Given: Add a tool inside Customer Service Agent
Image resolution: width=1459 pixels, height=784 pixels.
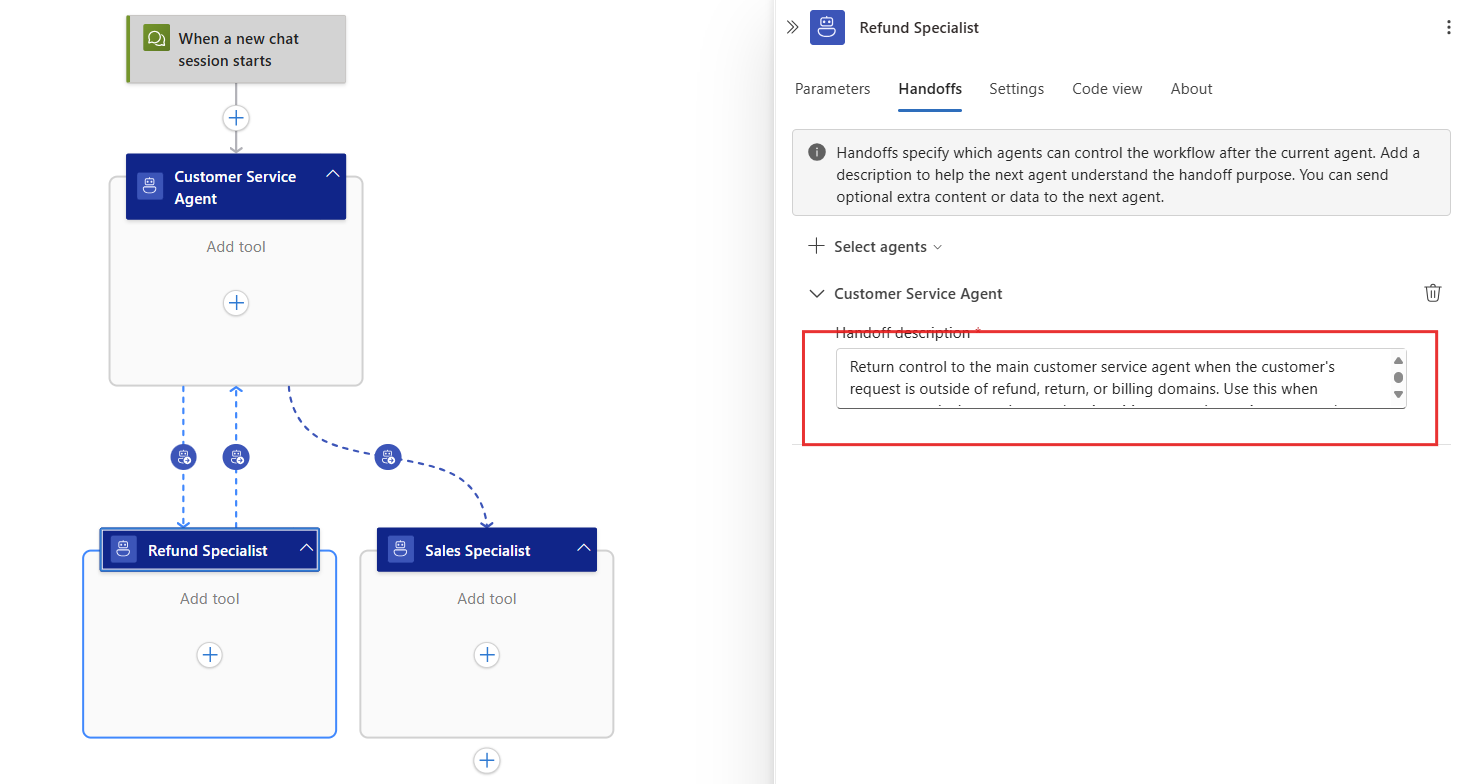Looking at the screenshot, I should pos(236,303).
